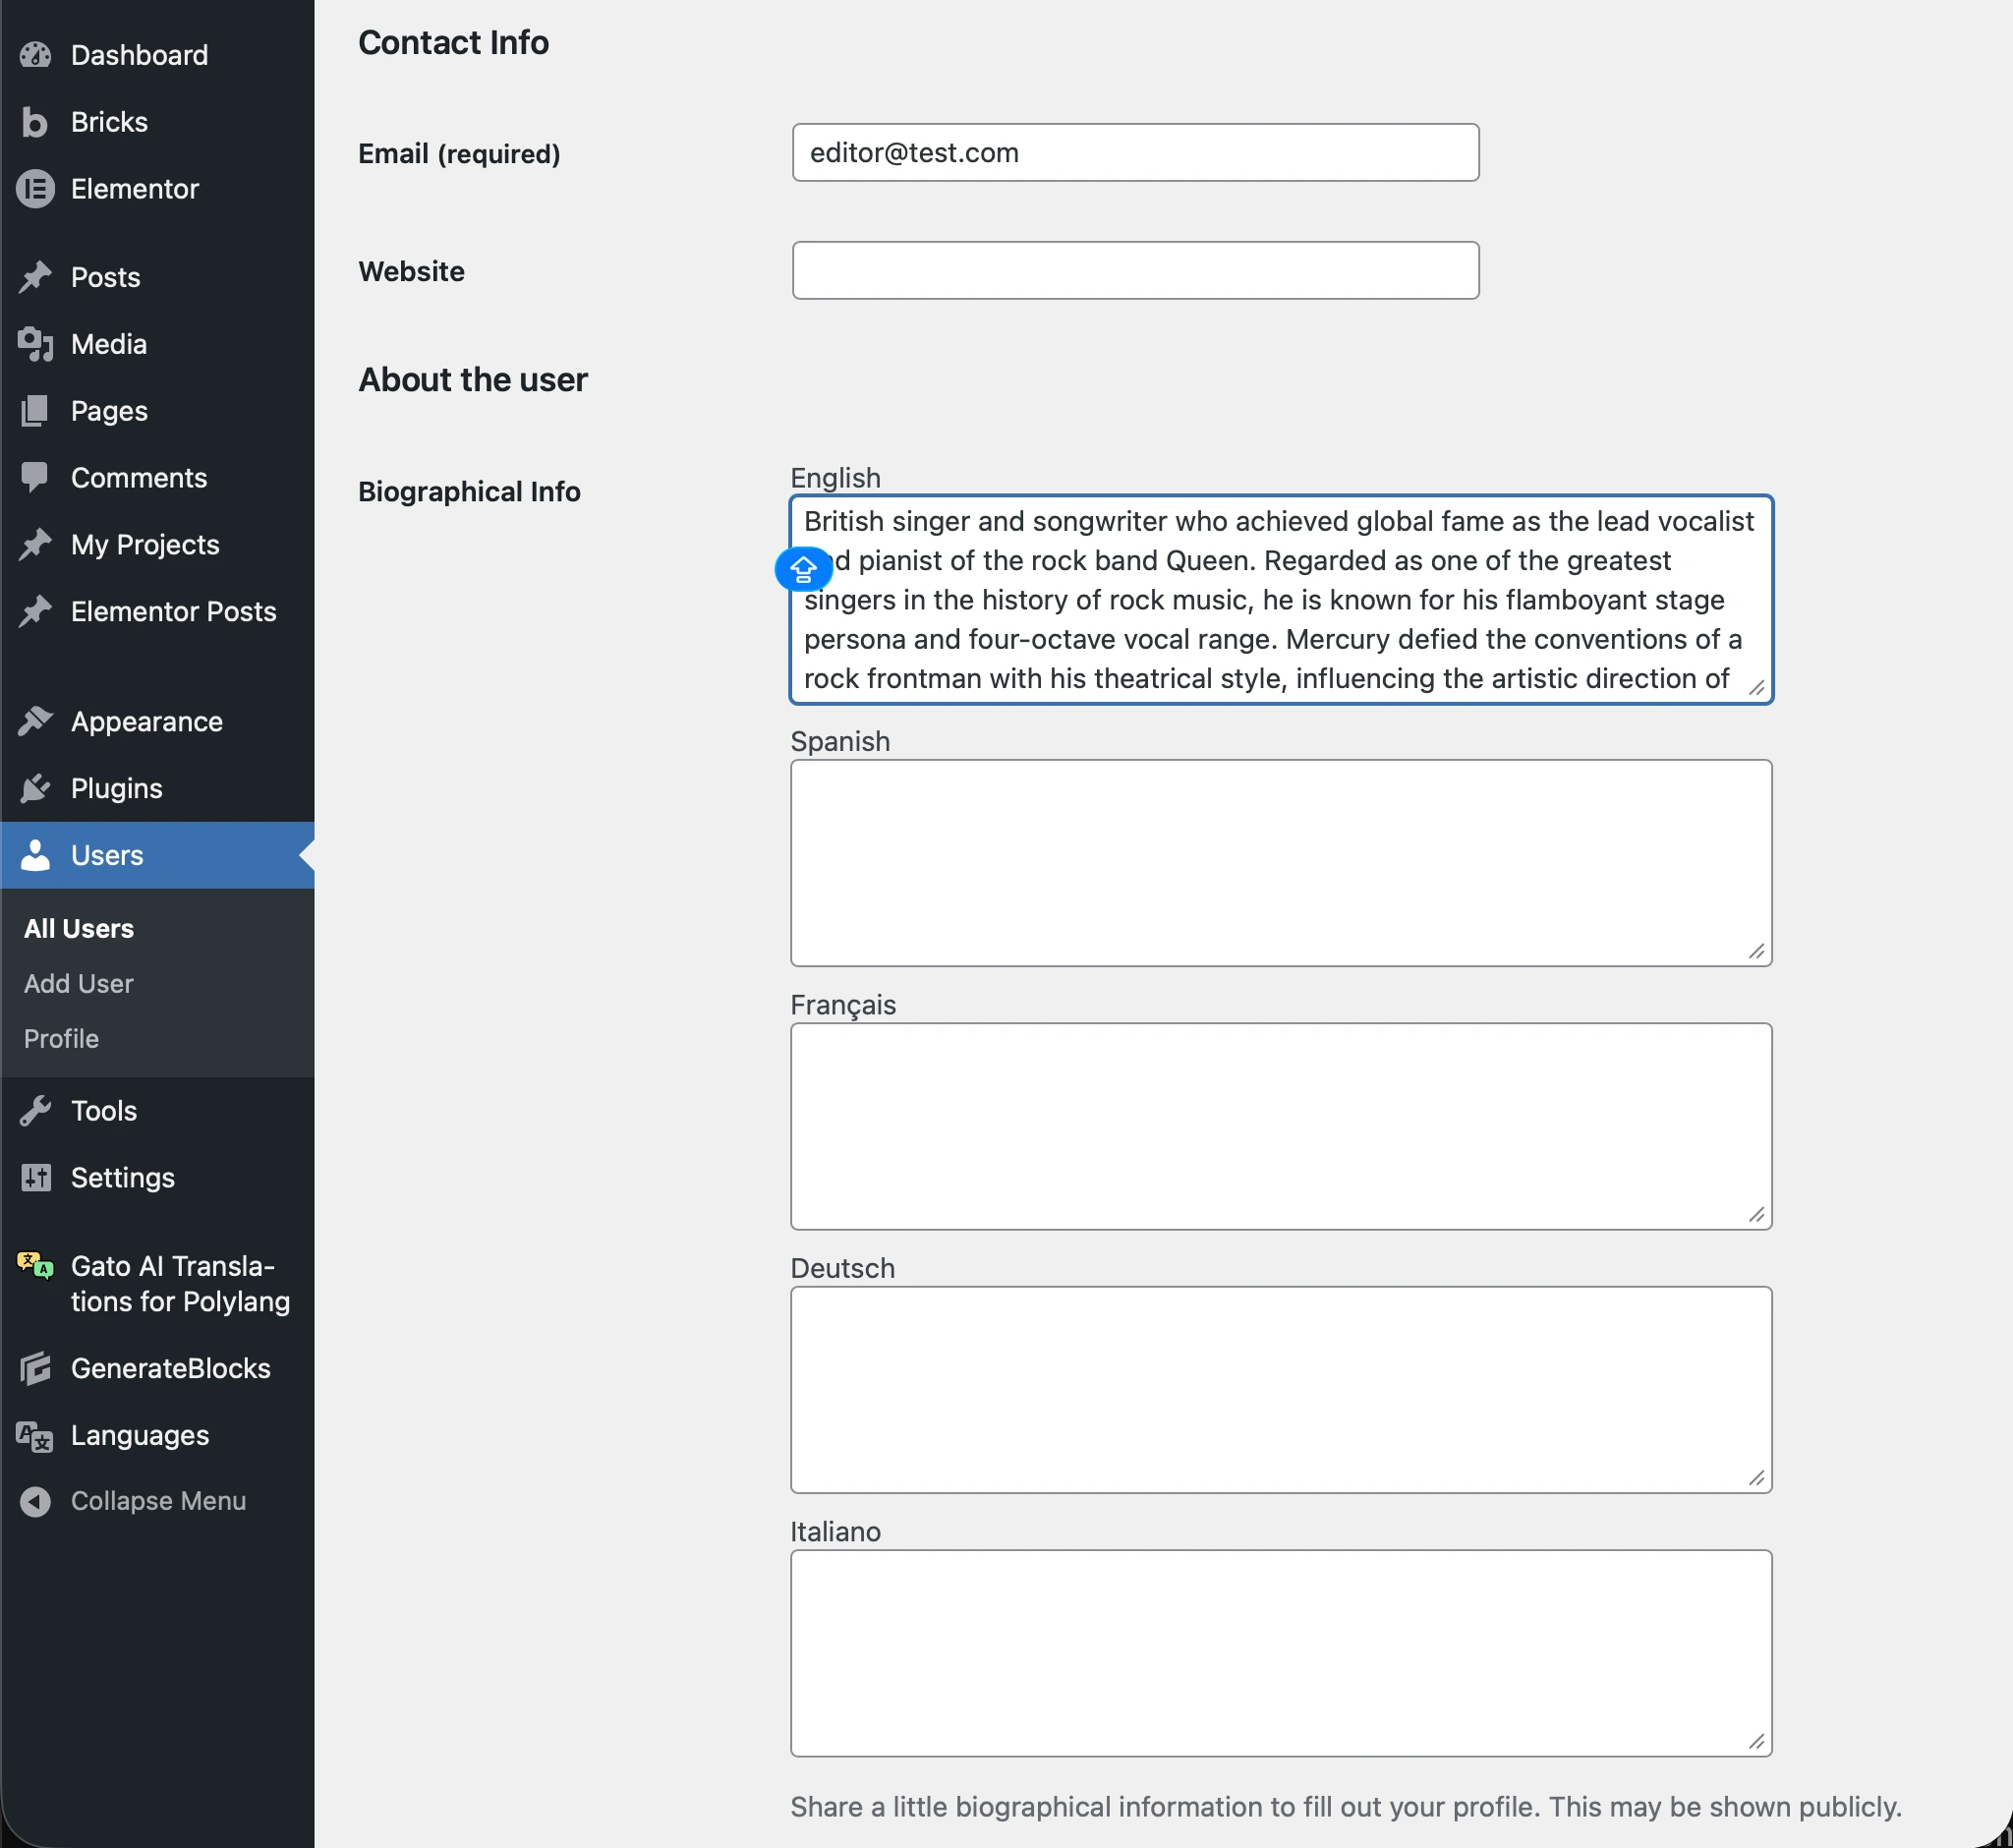This screenshot has width=2013, height=1848.
Task: Open the Plugins icon
Action: coord(35,788)
